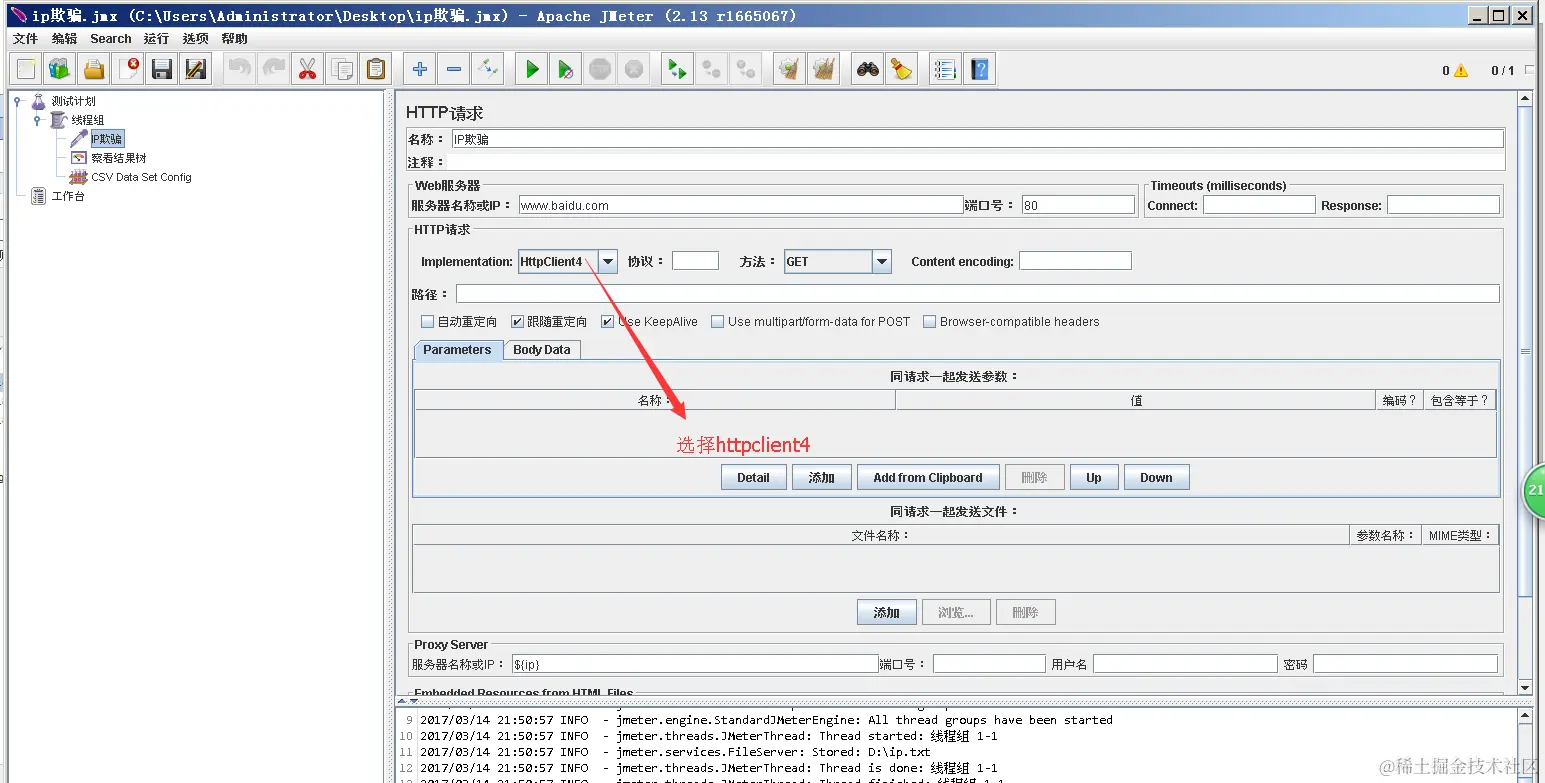Click the Down button
Image resolution: width=1545 pixels, height=783 pixels.
[1156, 477]
